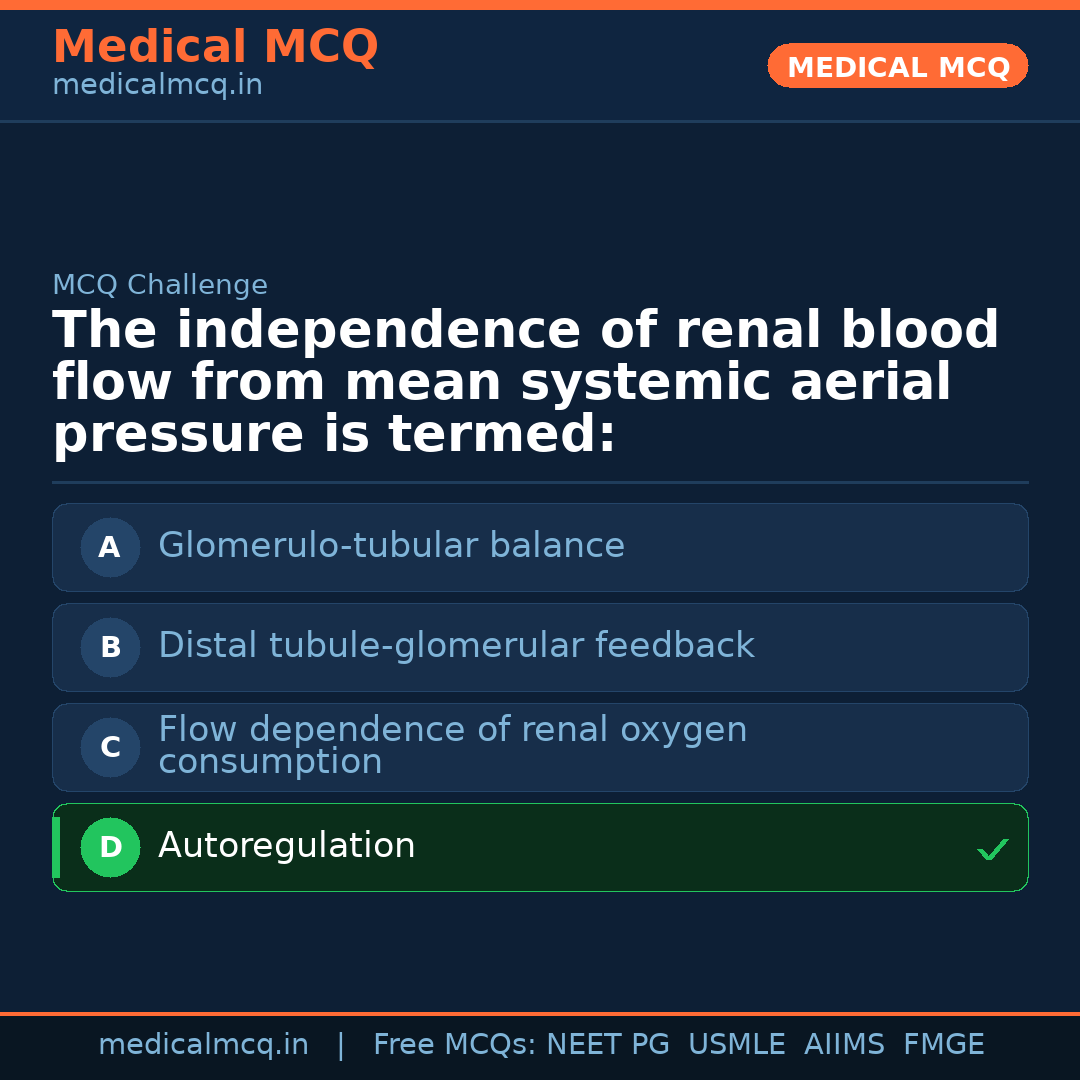Click the green bar left of option D

56,847
